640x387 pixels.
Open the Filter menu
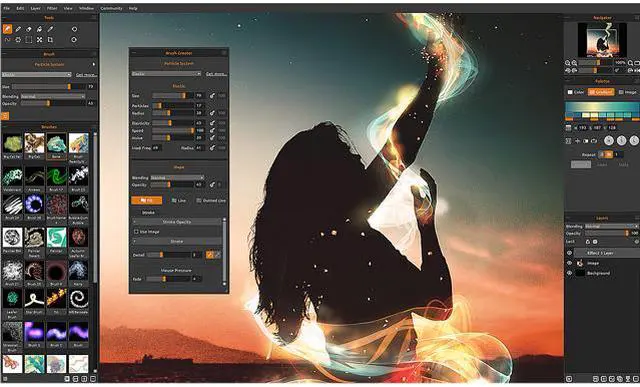(x=52, y=8)
